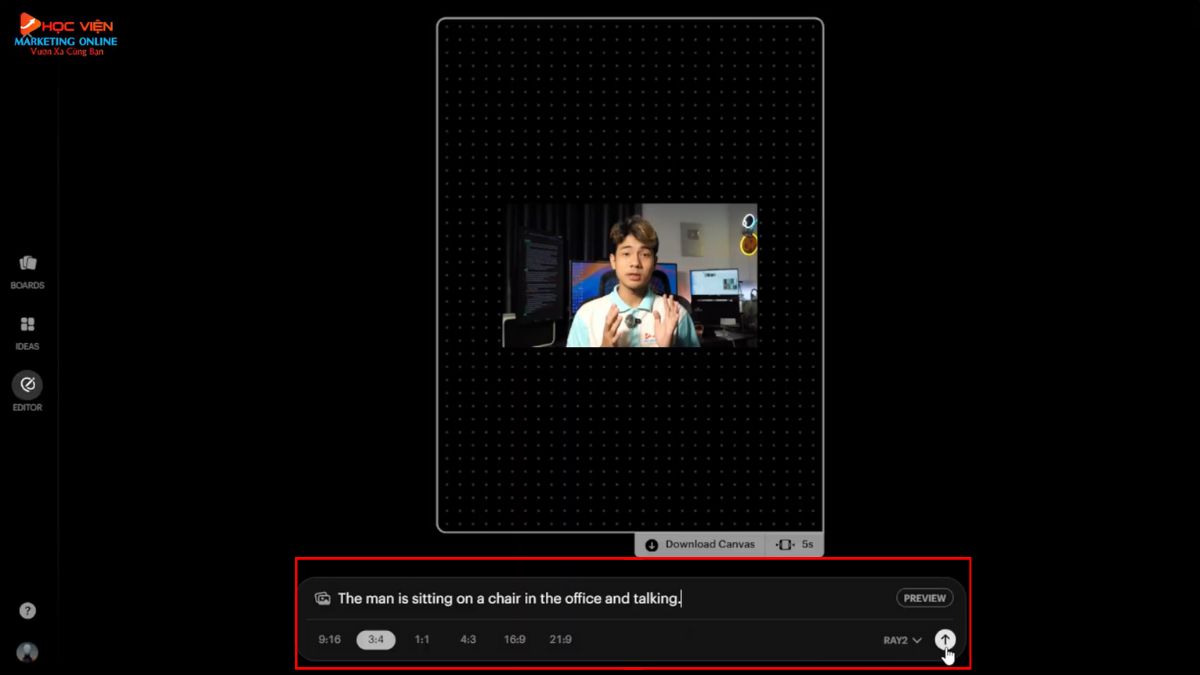The height and width of the screenshot is (675, 1200).
Task: Select the 9:16 aspect ratio
Action: tap(330, 639)
